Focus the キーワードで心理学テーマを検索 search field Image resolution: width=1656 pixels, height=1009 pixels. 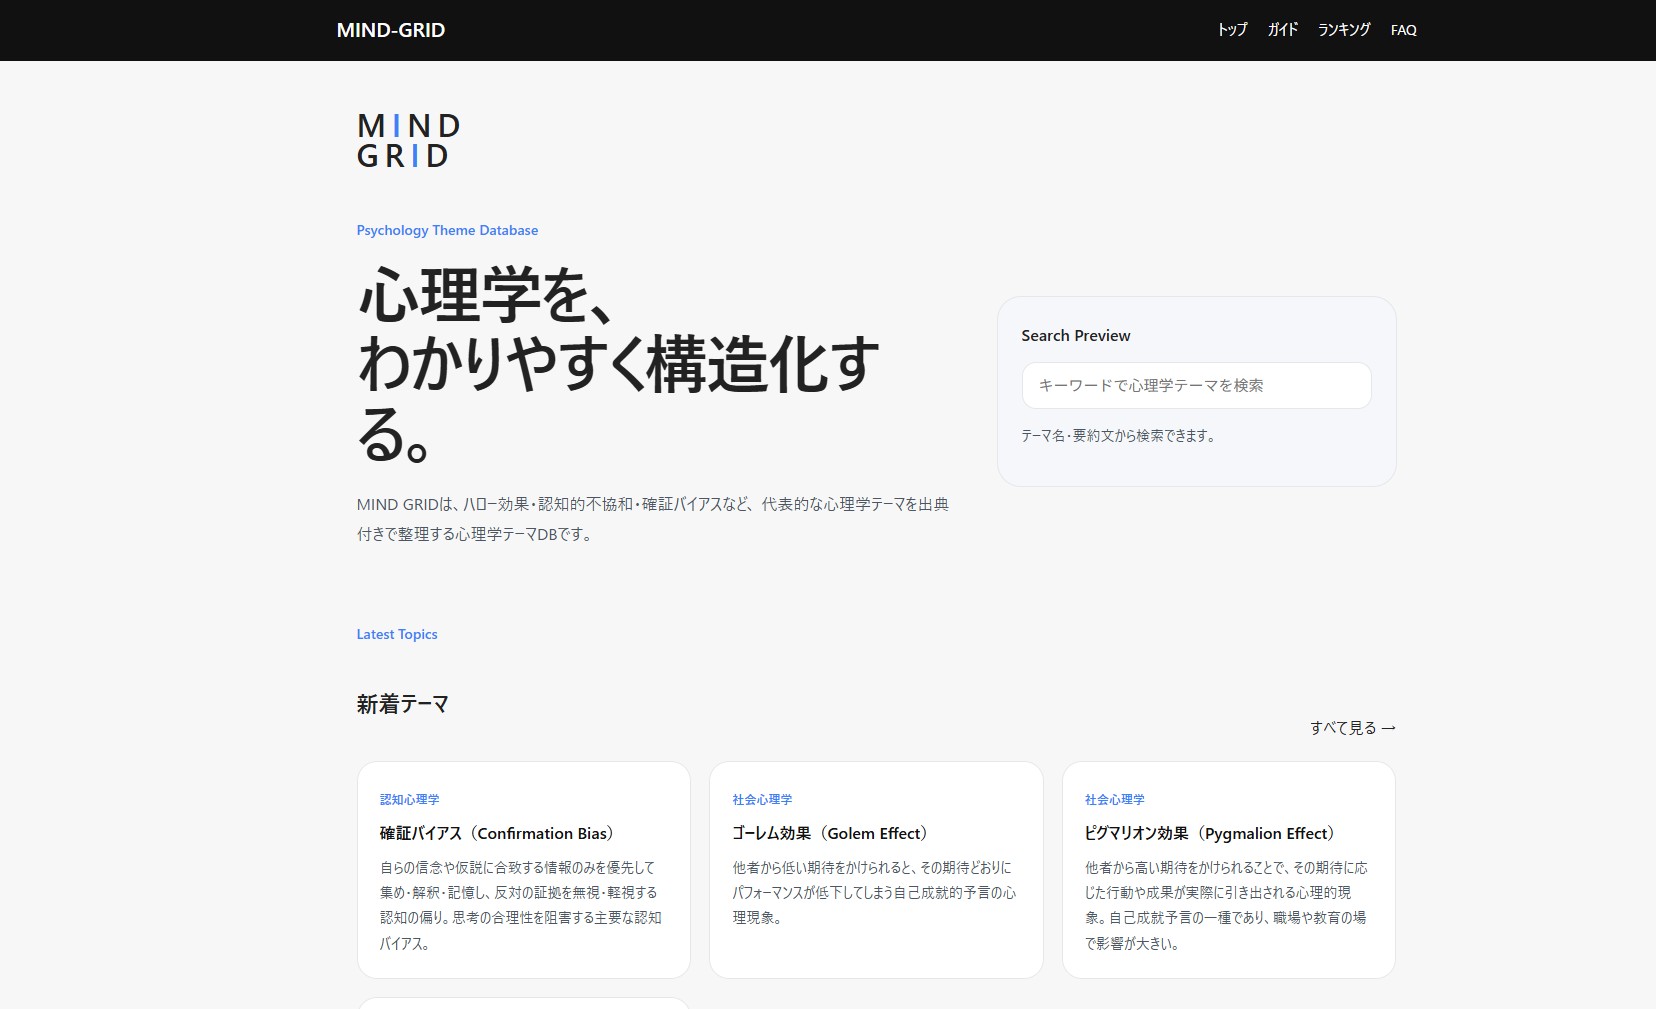point(1196,385)
